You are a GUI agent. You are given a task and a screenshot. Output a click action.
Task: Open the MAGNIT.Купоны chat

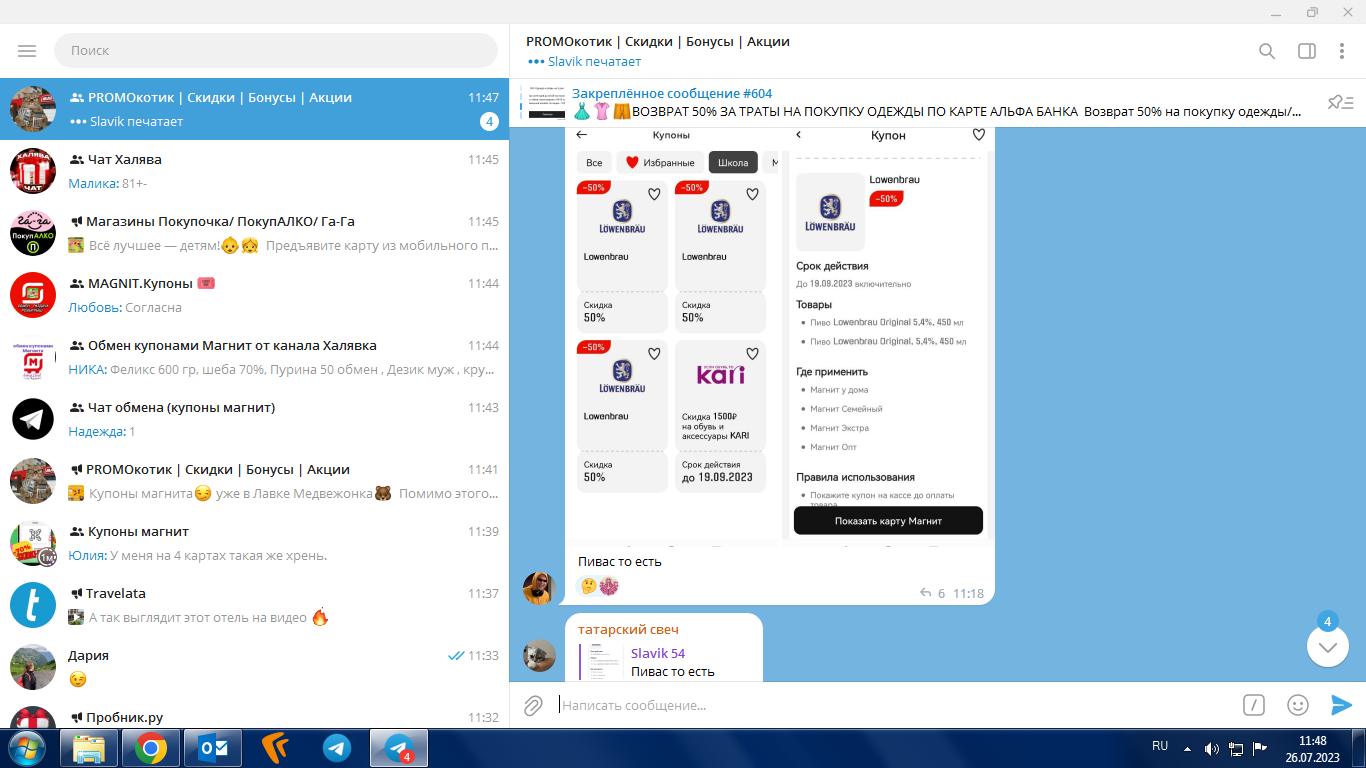tap(255, 295)
